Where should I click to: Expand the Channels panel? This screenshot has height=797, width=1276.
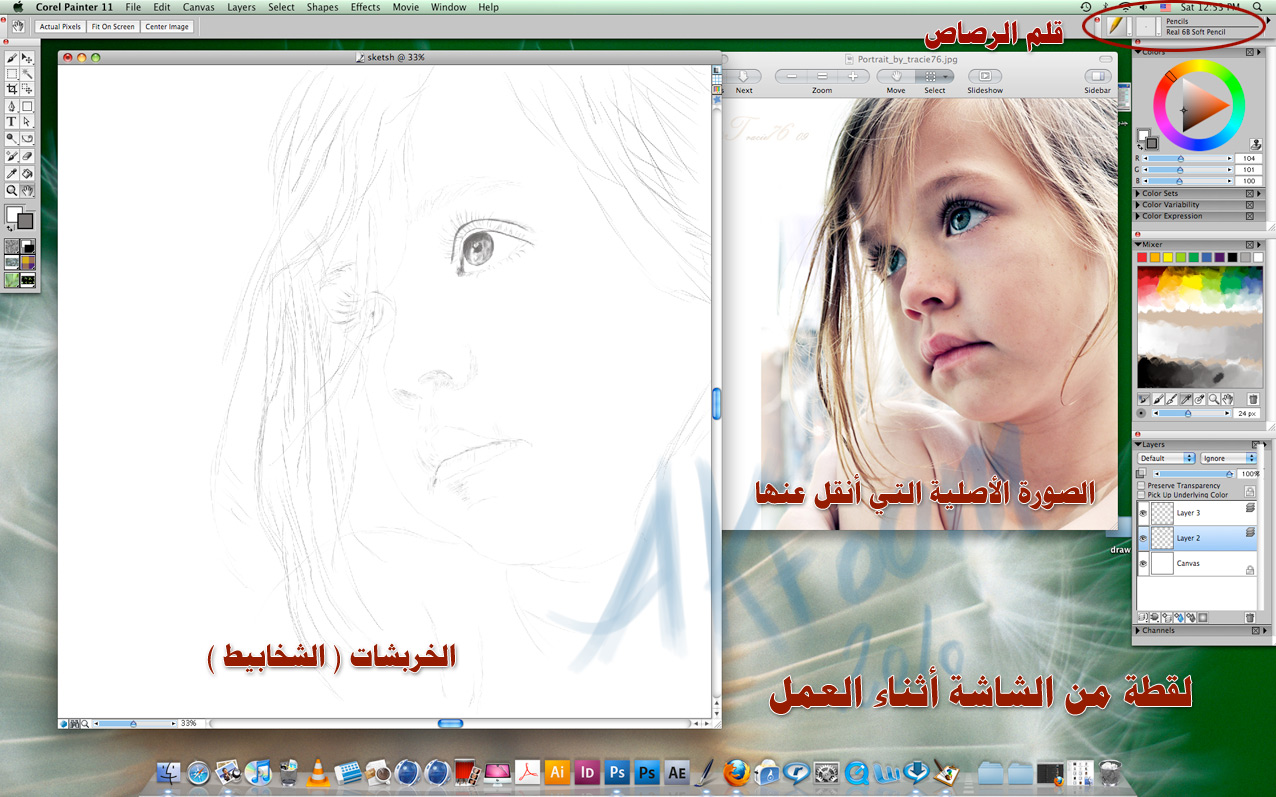point(1138,630)
